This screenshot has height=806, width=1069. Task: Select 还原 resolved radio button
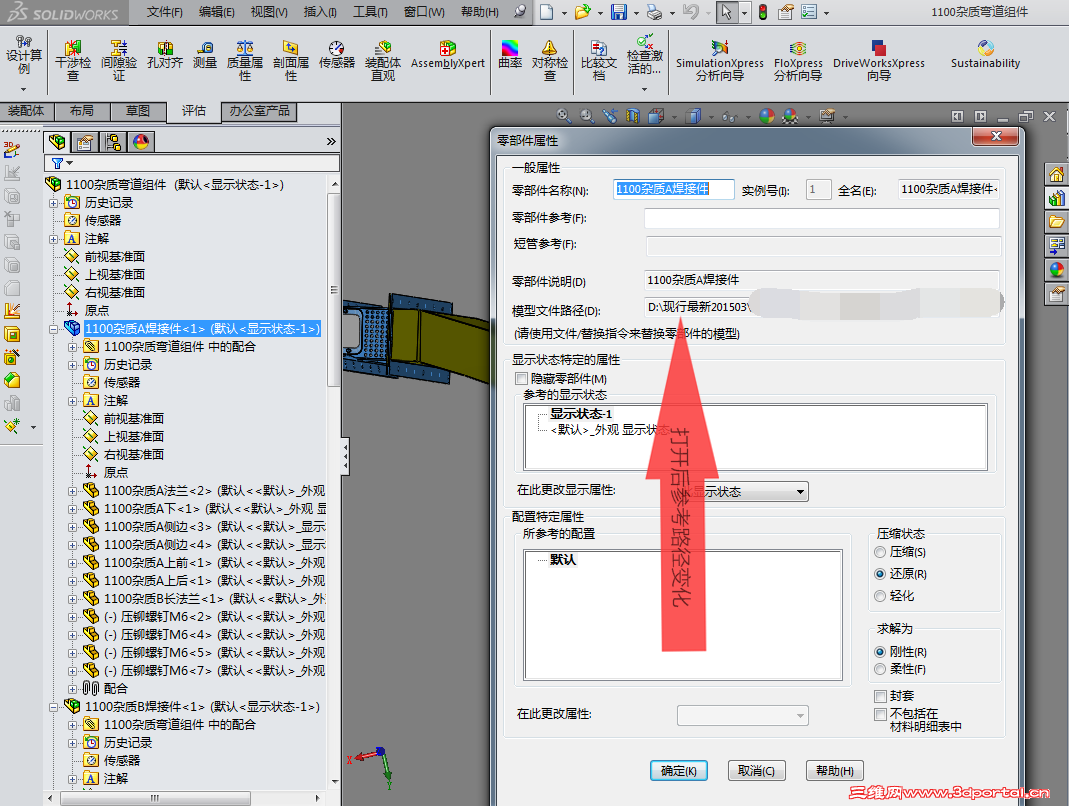[x=880, y=573]
